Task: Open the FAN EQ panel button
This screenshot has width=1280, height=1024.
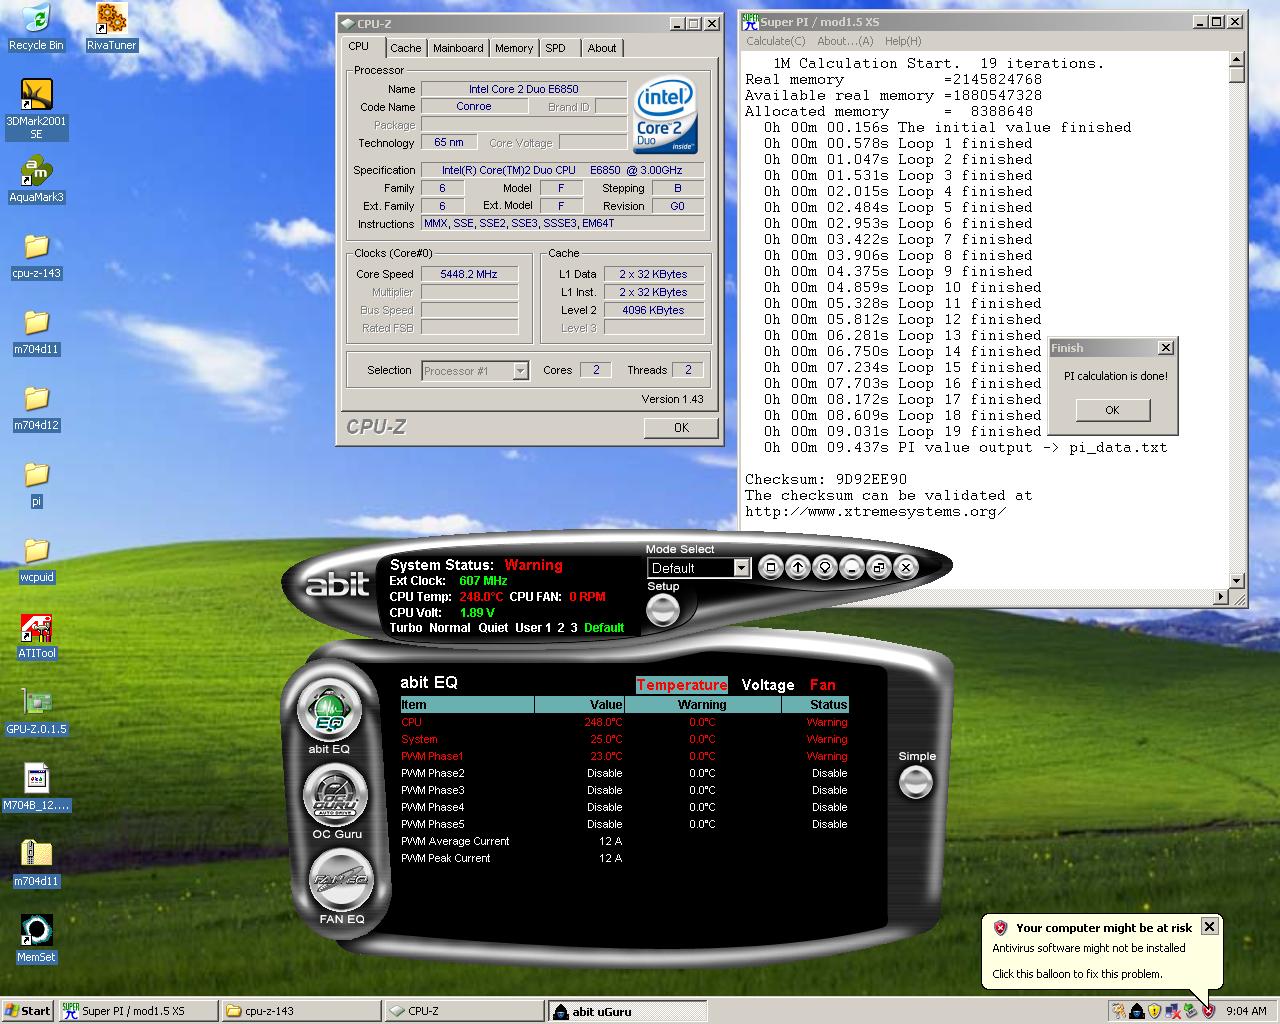Action: click(341, 880)
